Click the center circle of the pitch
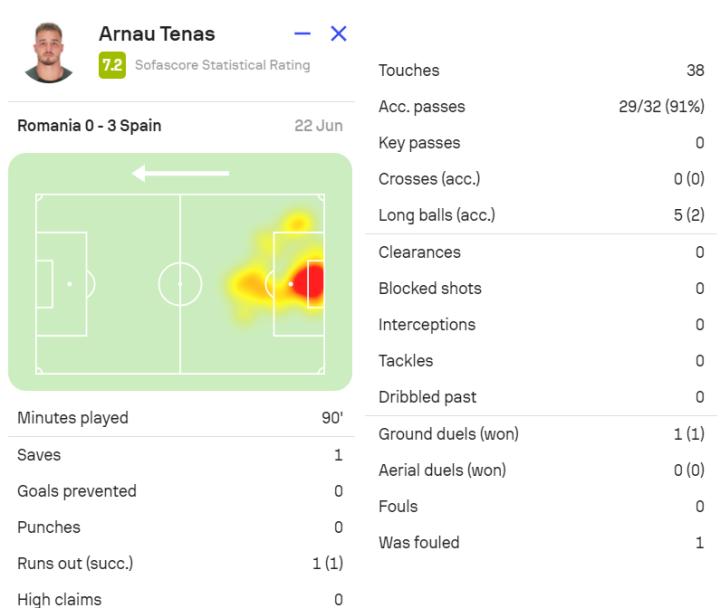Viewport: 720px width, 608px height. 180,284
